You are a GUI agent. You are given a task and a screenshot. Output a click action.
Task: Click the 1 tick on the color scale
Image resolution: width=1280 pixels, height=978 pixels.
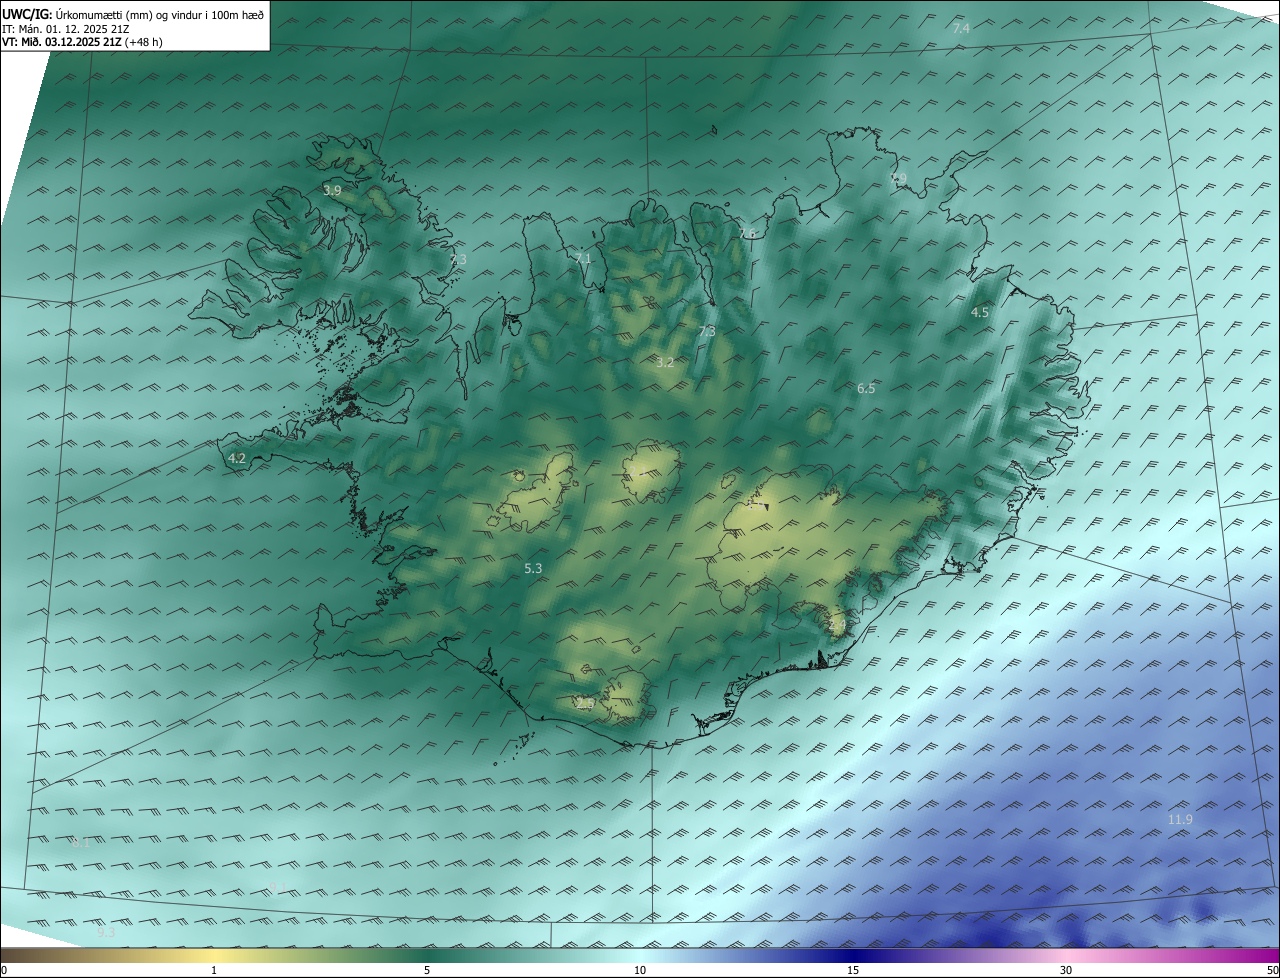pyautogui.click(x=214, y=970)
